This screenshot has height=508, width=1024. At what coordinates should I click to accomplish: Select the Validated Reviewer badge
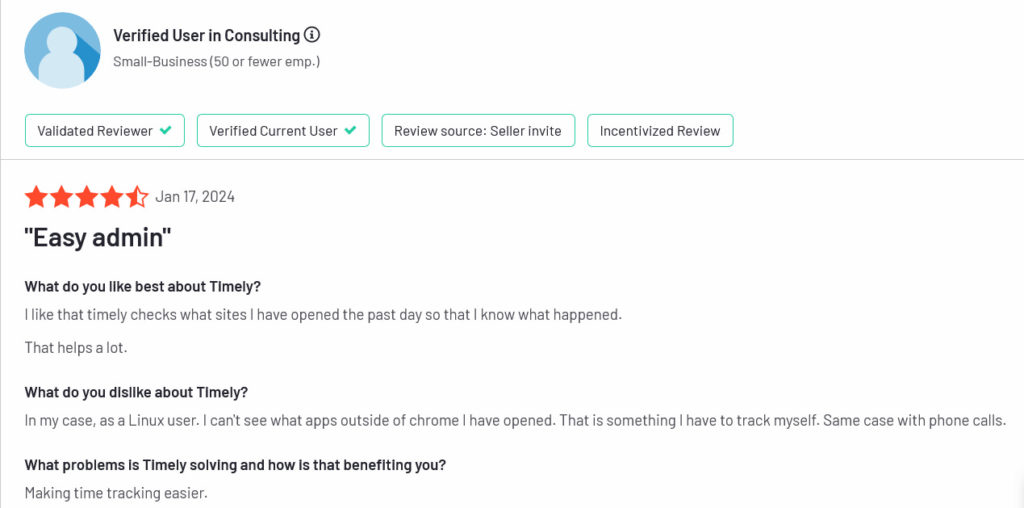(x=104, y=131)
